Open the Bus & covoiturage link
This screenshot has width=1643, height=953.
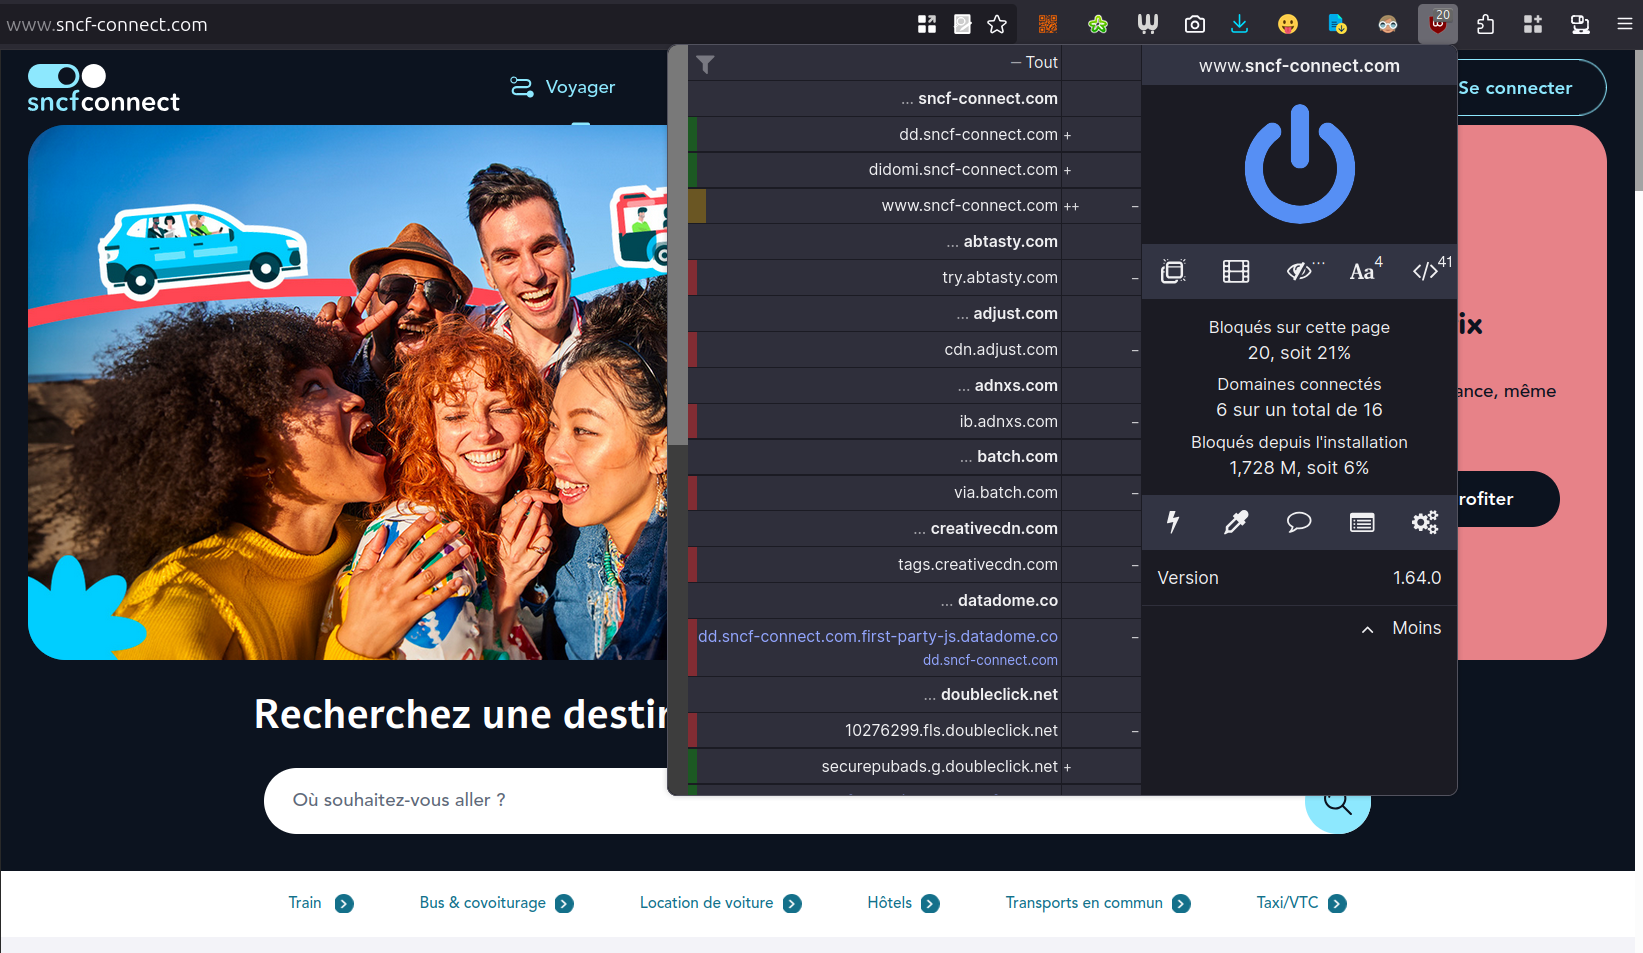496,903
